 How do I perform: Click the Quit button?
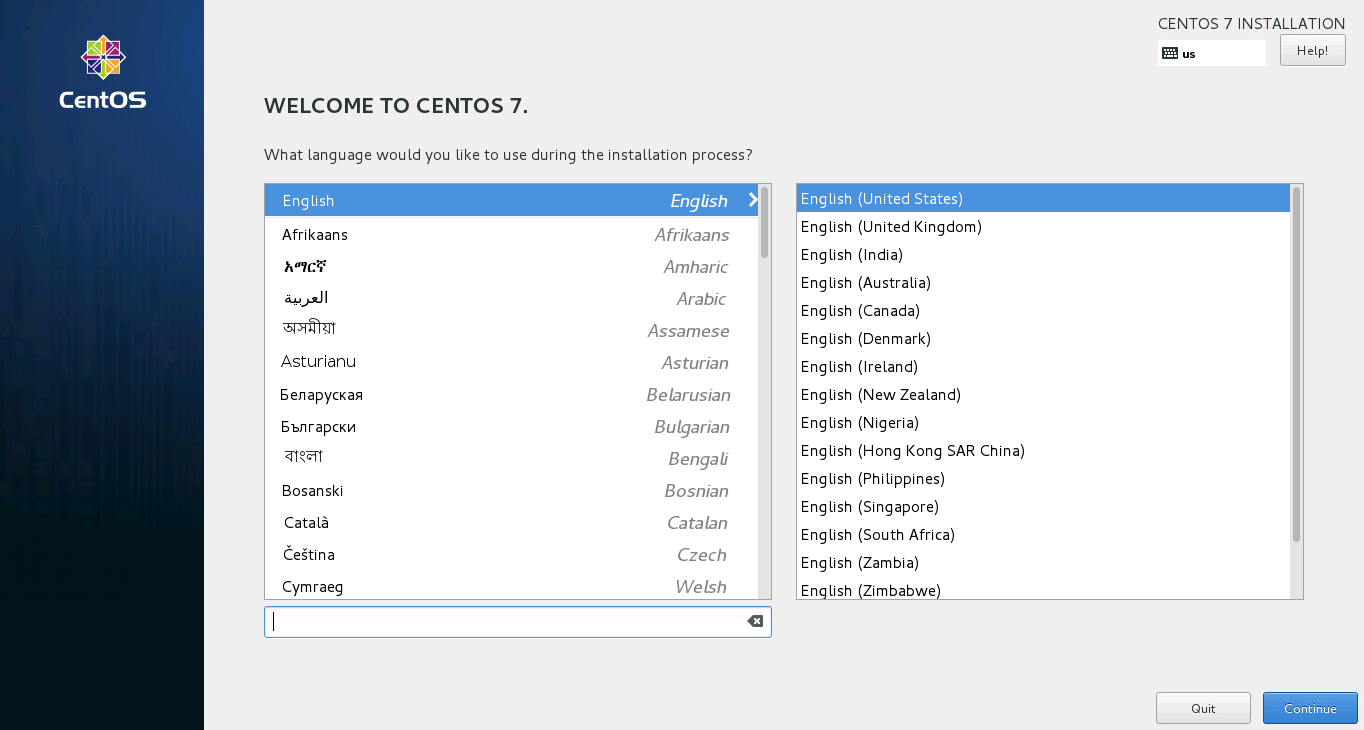coord(1203,707)
